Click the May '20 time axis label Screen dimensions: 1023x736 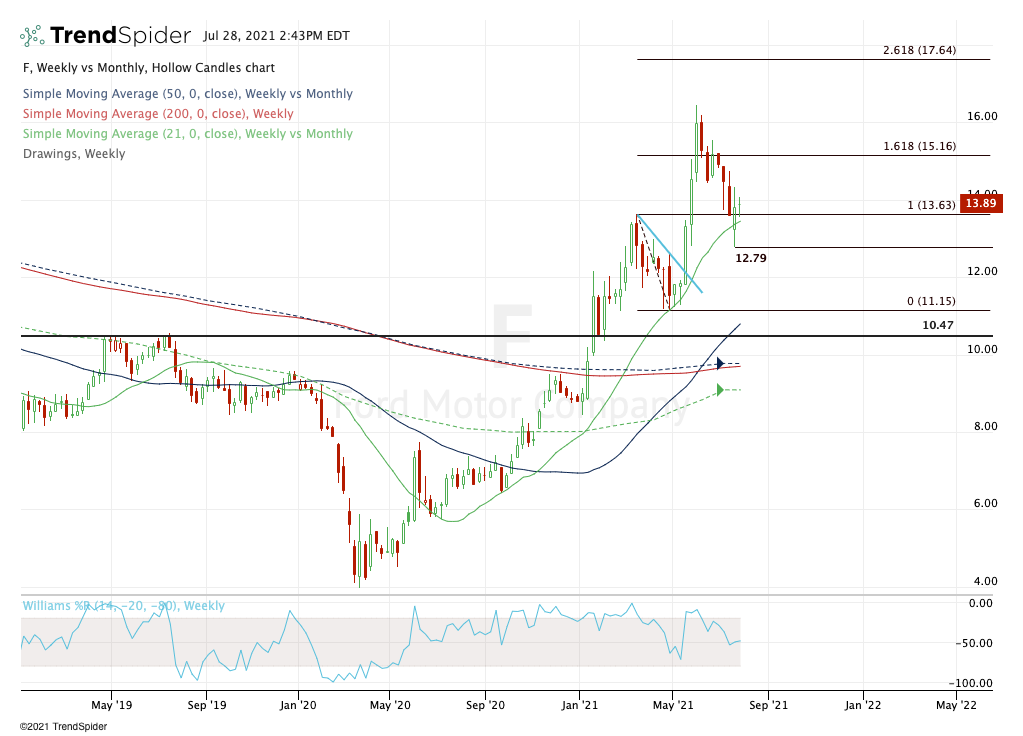pyautogui.click(x=390, y=705)
